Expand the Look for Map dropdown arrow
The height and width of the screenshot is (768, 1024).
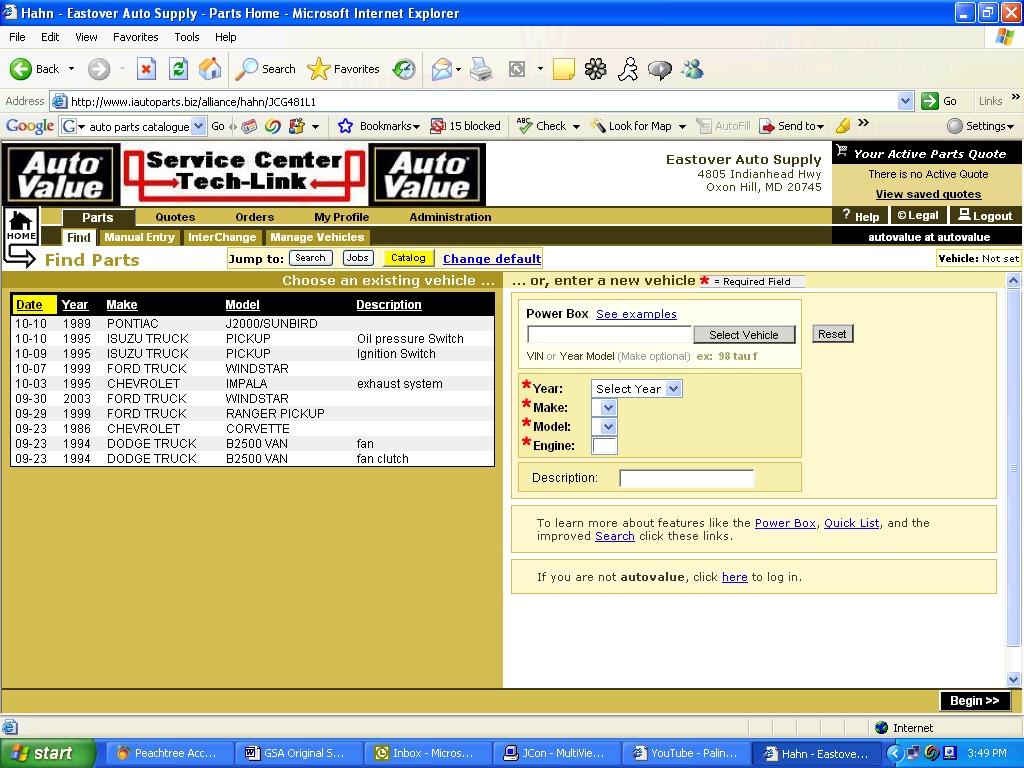682,127
